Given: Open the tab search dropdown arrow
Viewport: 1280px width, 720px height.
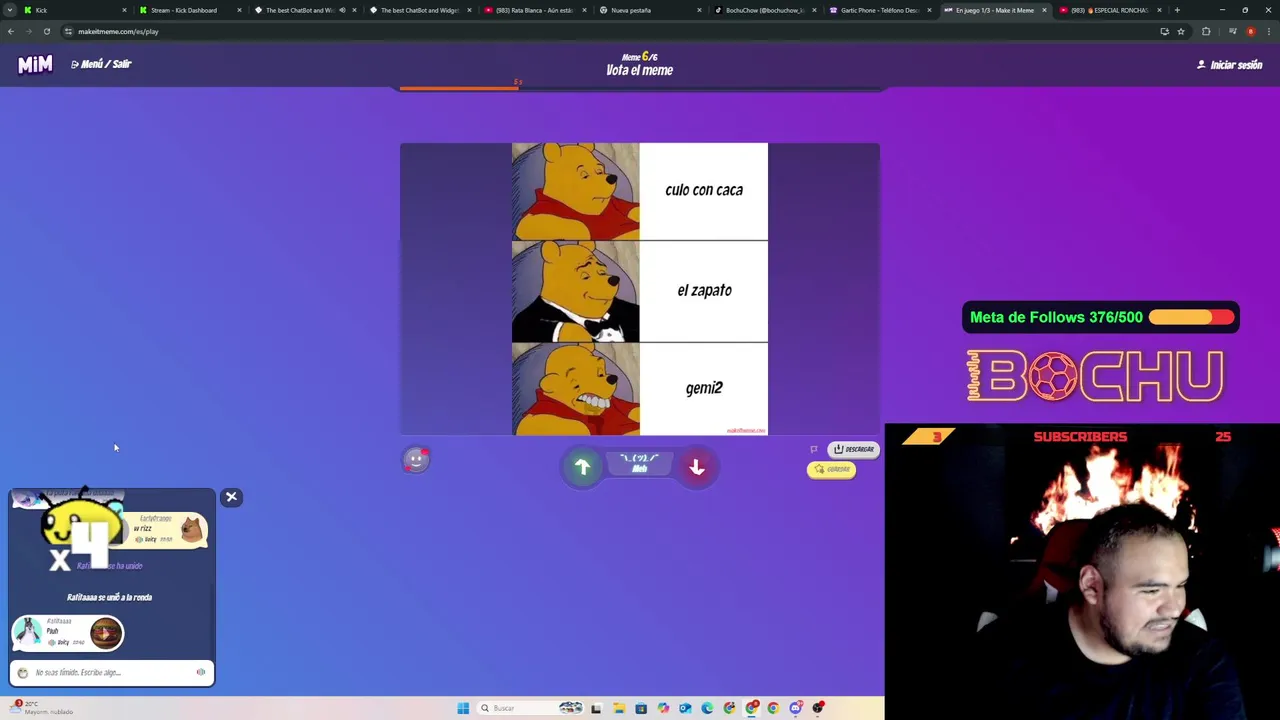Looking at the screenshot, I should pyautogui.click(x=10, y=10).
